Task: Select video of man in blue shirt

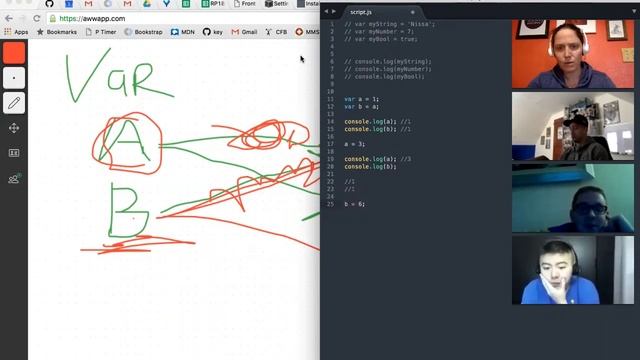Action: (x=573, y=270)
